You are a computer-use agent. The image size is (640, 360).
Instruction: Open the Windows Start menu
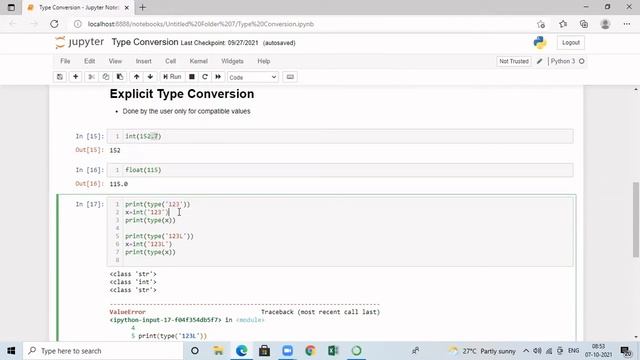pyautogui.click(x=11, y=351)
